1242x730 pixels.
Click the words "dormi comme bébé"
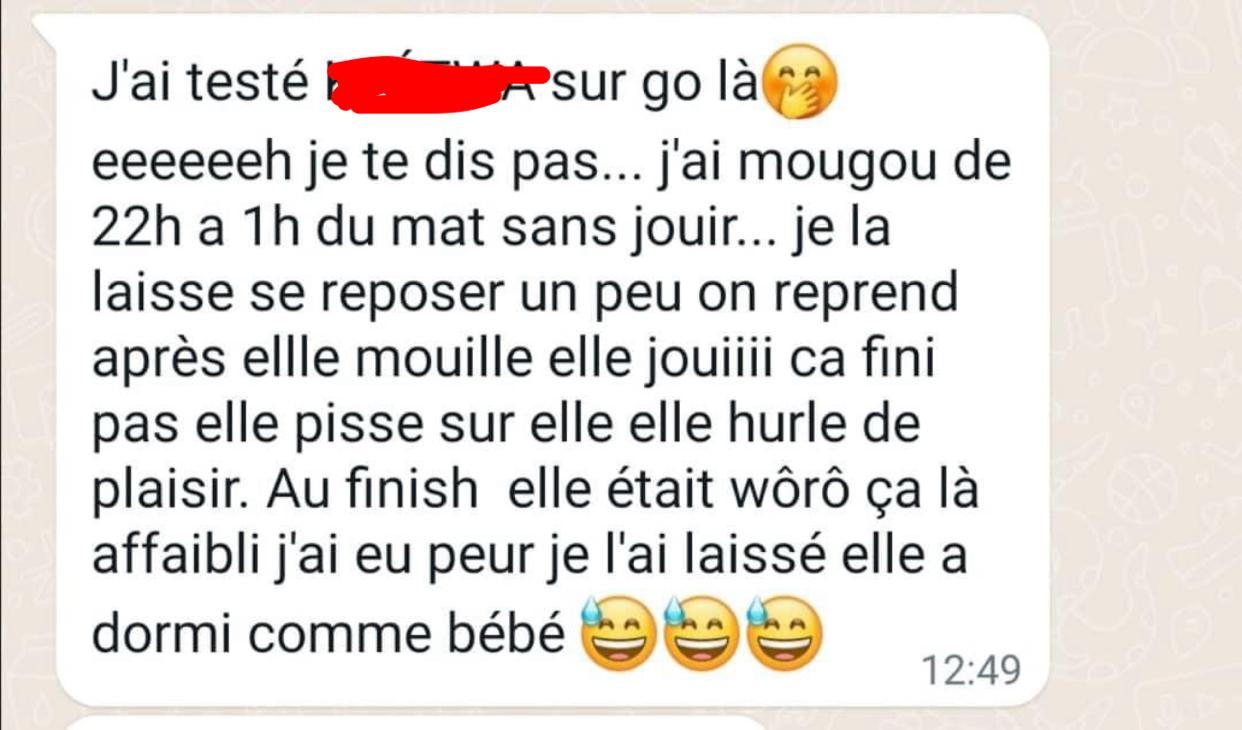[x=329, y=634]
